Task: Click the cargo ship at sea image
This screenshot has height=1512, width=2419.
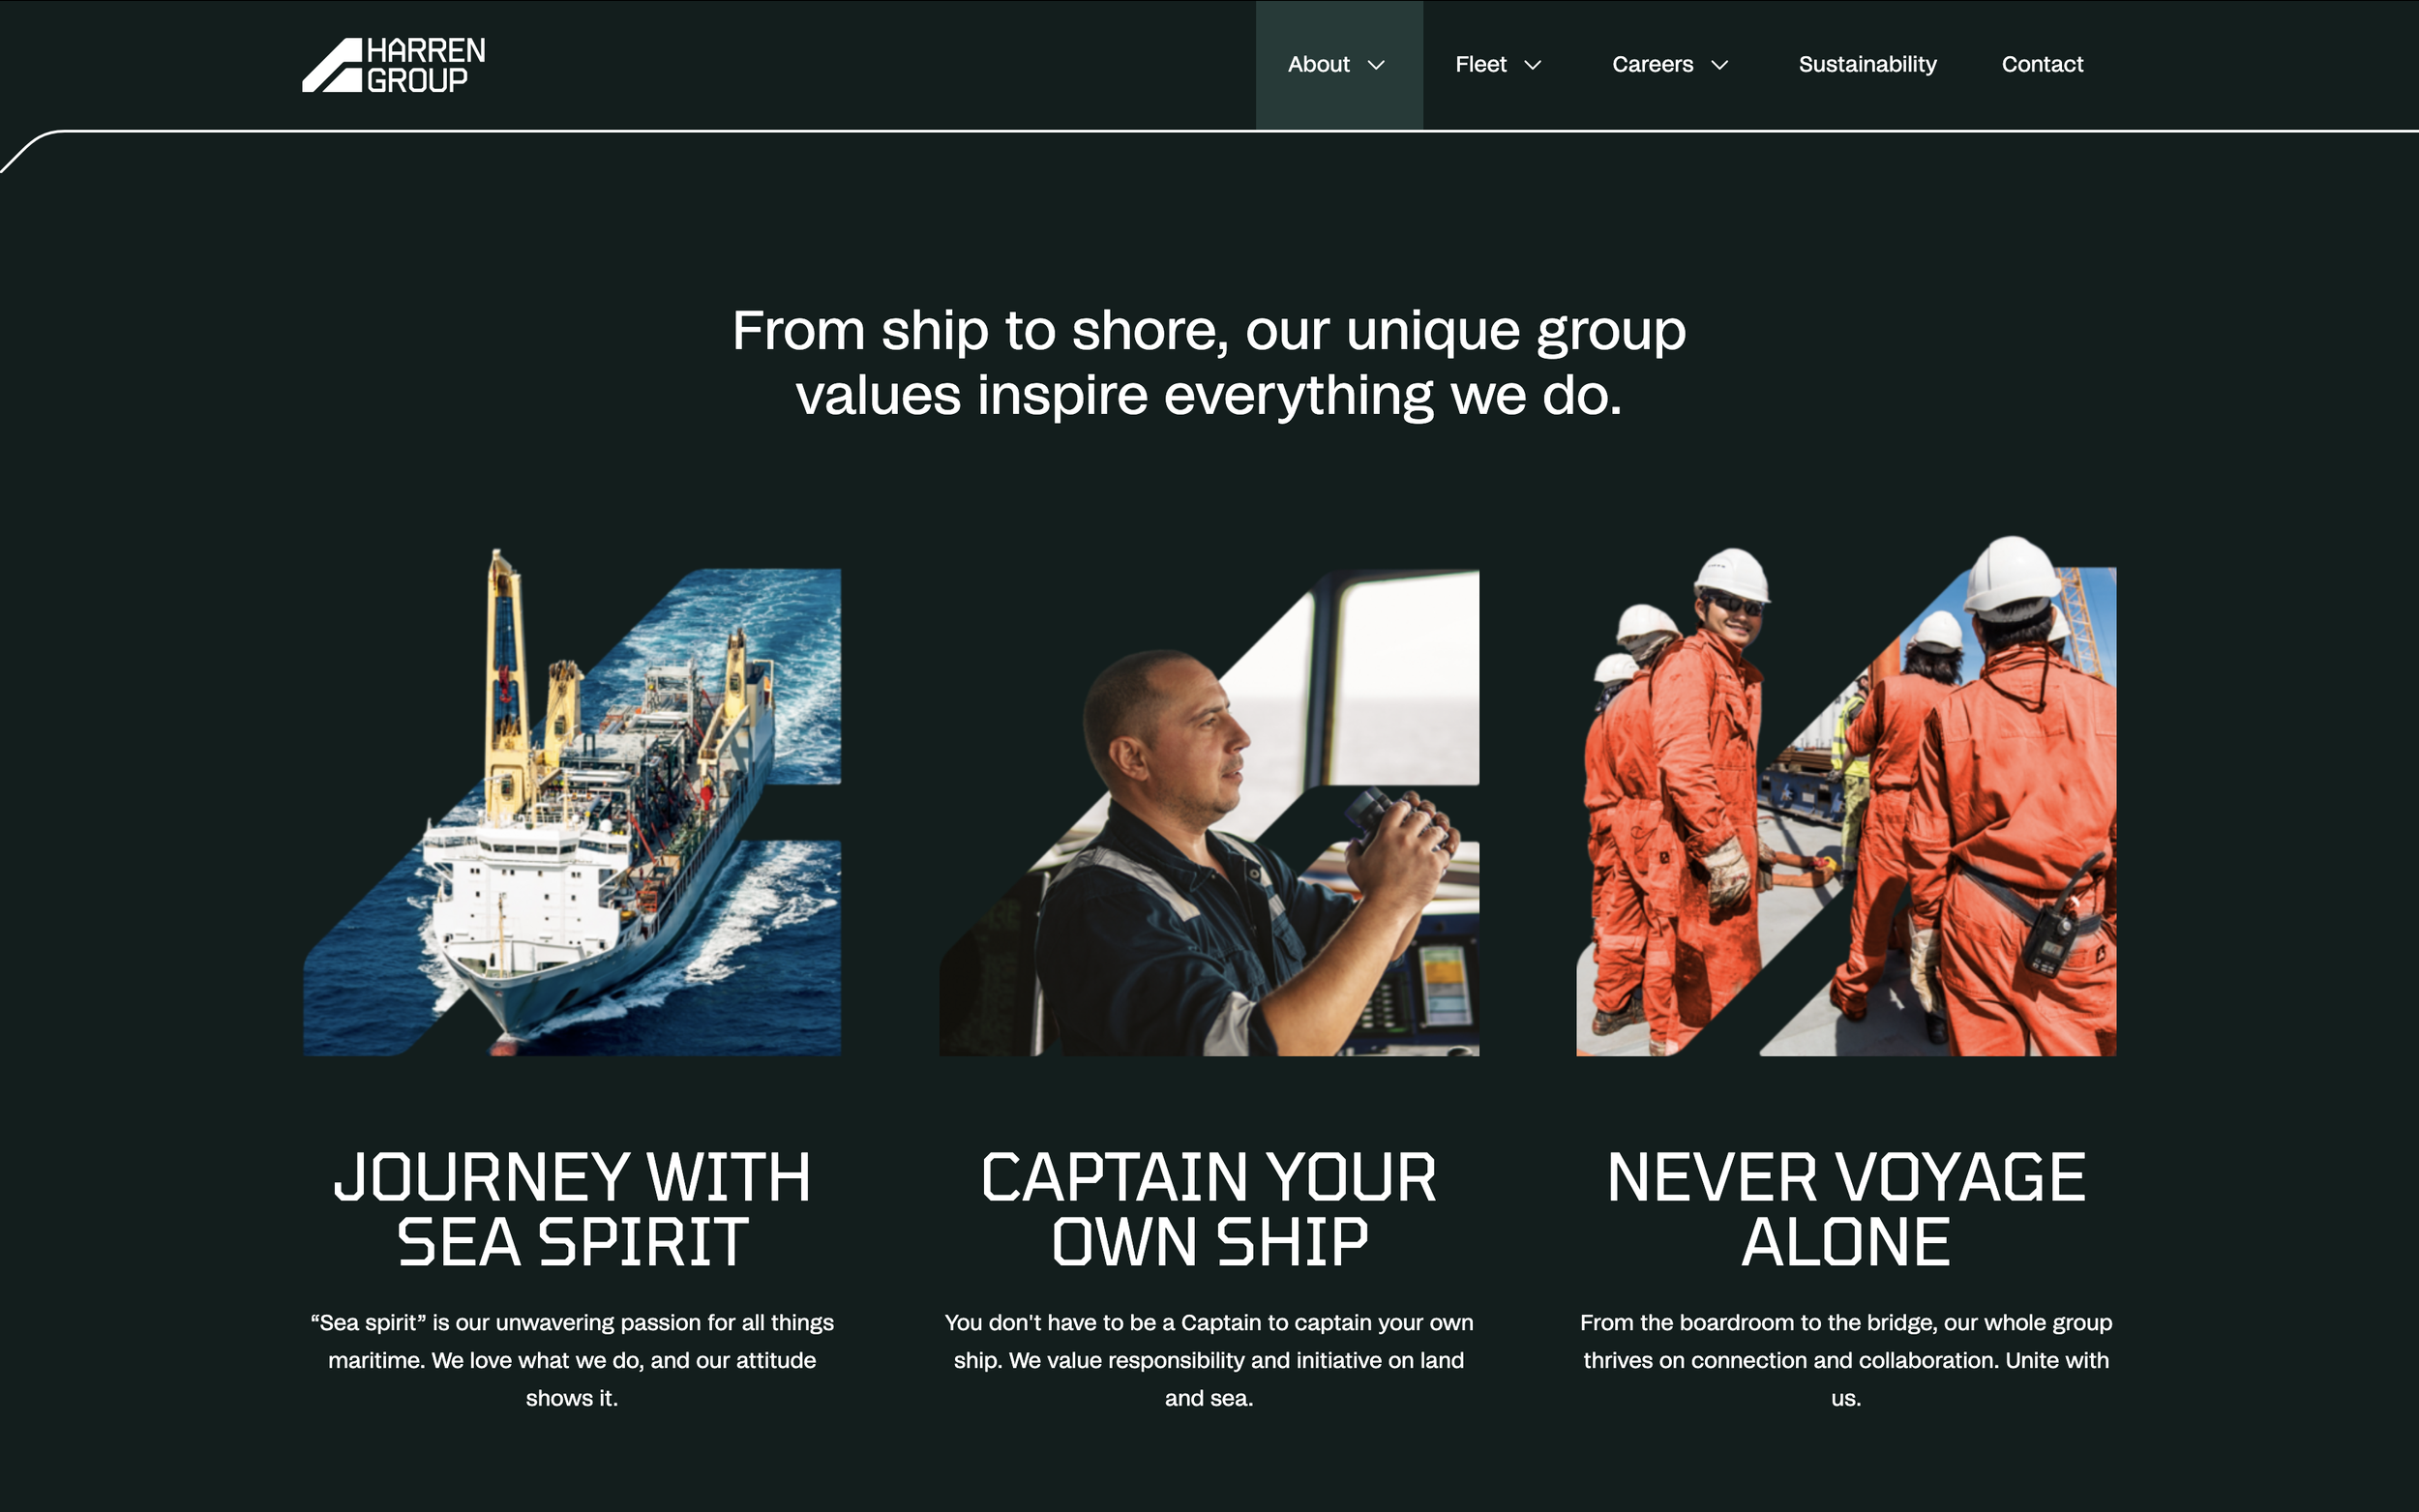Action: coord(572,802)
